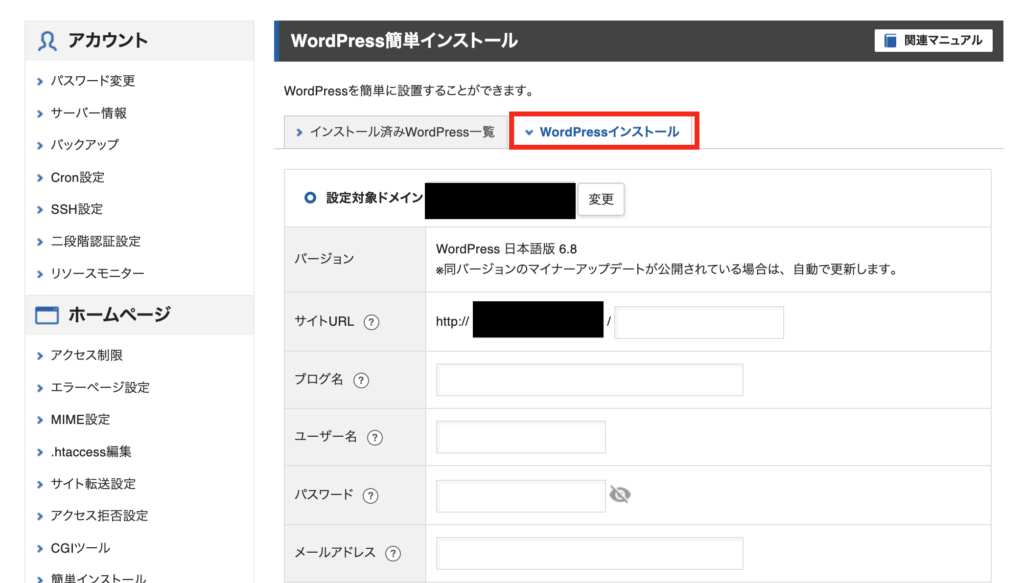Screen dimensions: 1024x583
Task: Click help icon next to ユーザー名
Action: click(x=375, y=437)
